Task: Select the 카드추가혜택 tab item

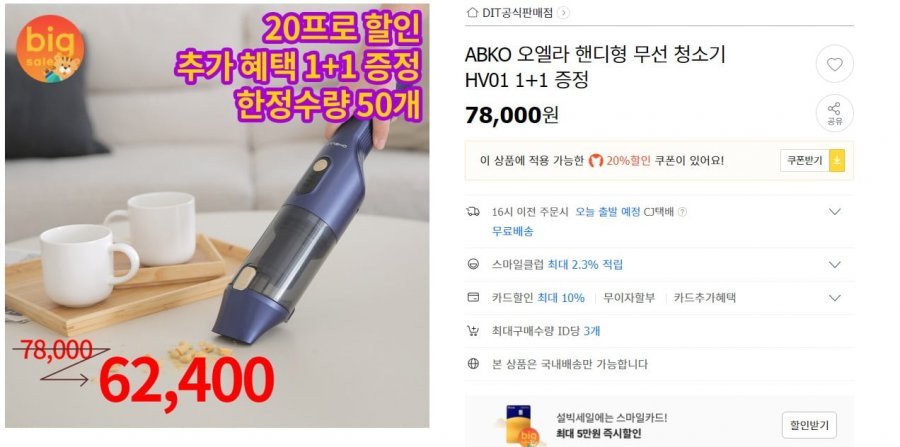Action: click(705, 298)
